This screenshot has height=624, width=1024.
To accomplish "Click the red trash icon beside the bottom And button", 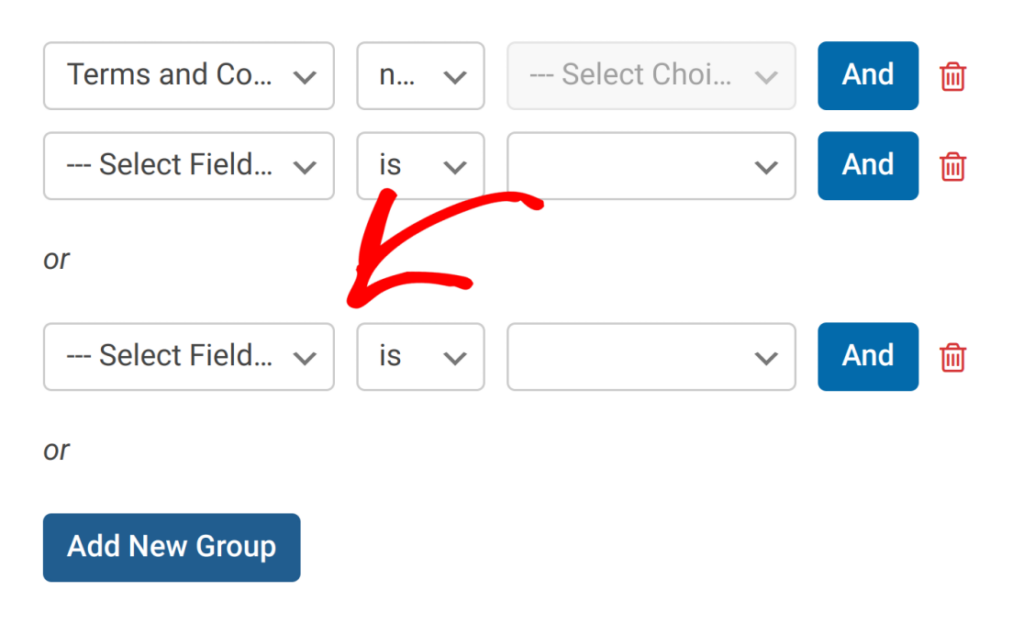I will click(x=951, y=357).
